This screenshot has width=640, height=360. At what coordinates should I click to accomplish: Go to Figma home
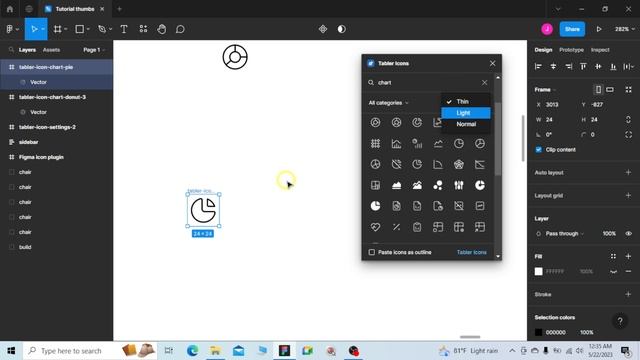pyautogui.click(x=10, y=9)
